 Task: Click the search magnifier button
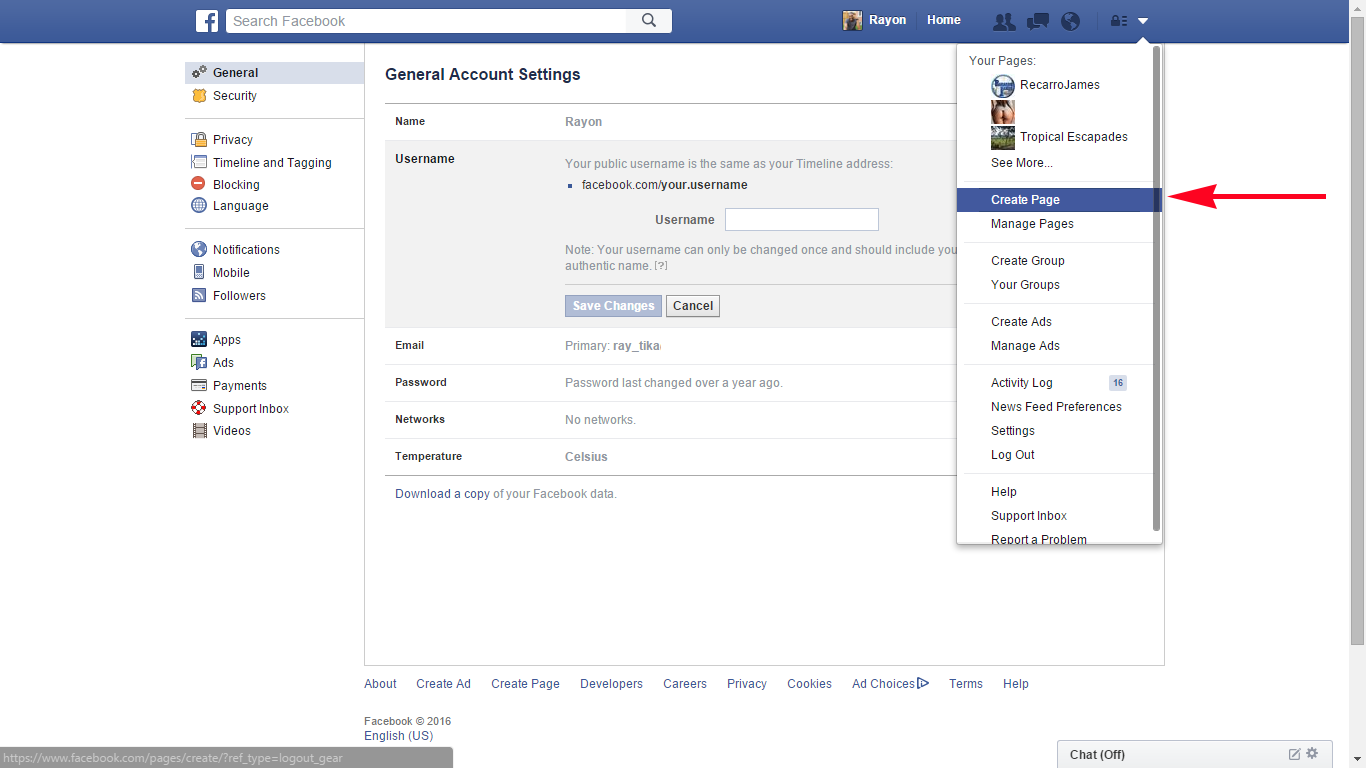click(x=649, y=21)
